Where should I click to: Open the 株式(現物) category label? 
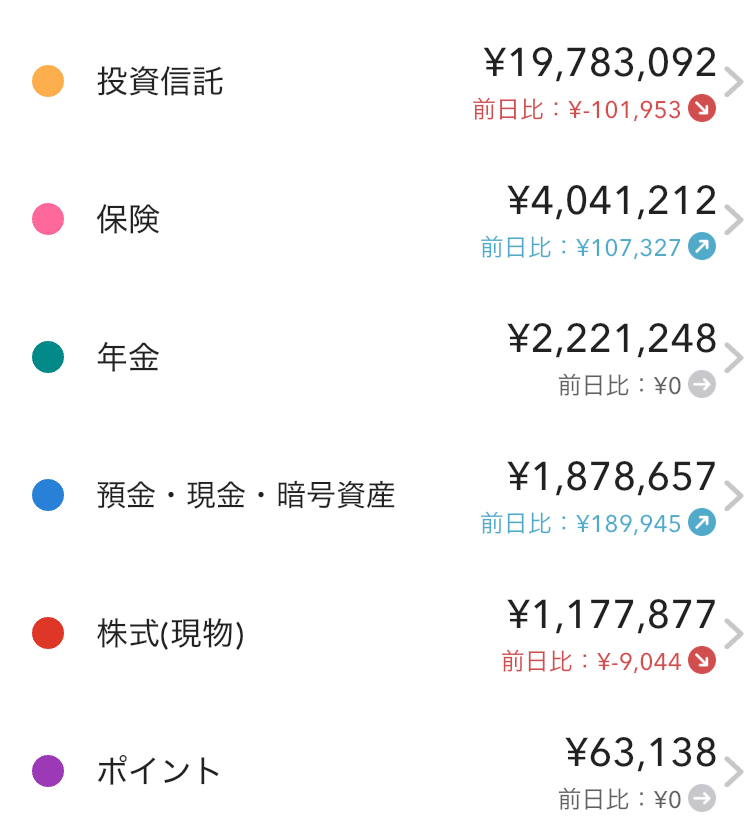pyautogui.click(x=170, y=634)
